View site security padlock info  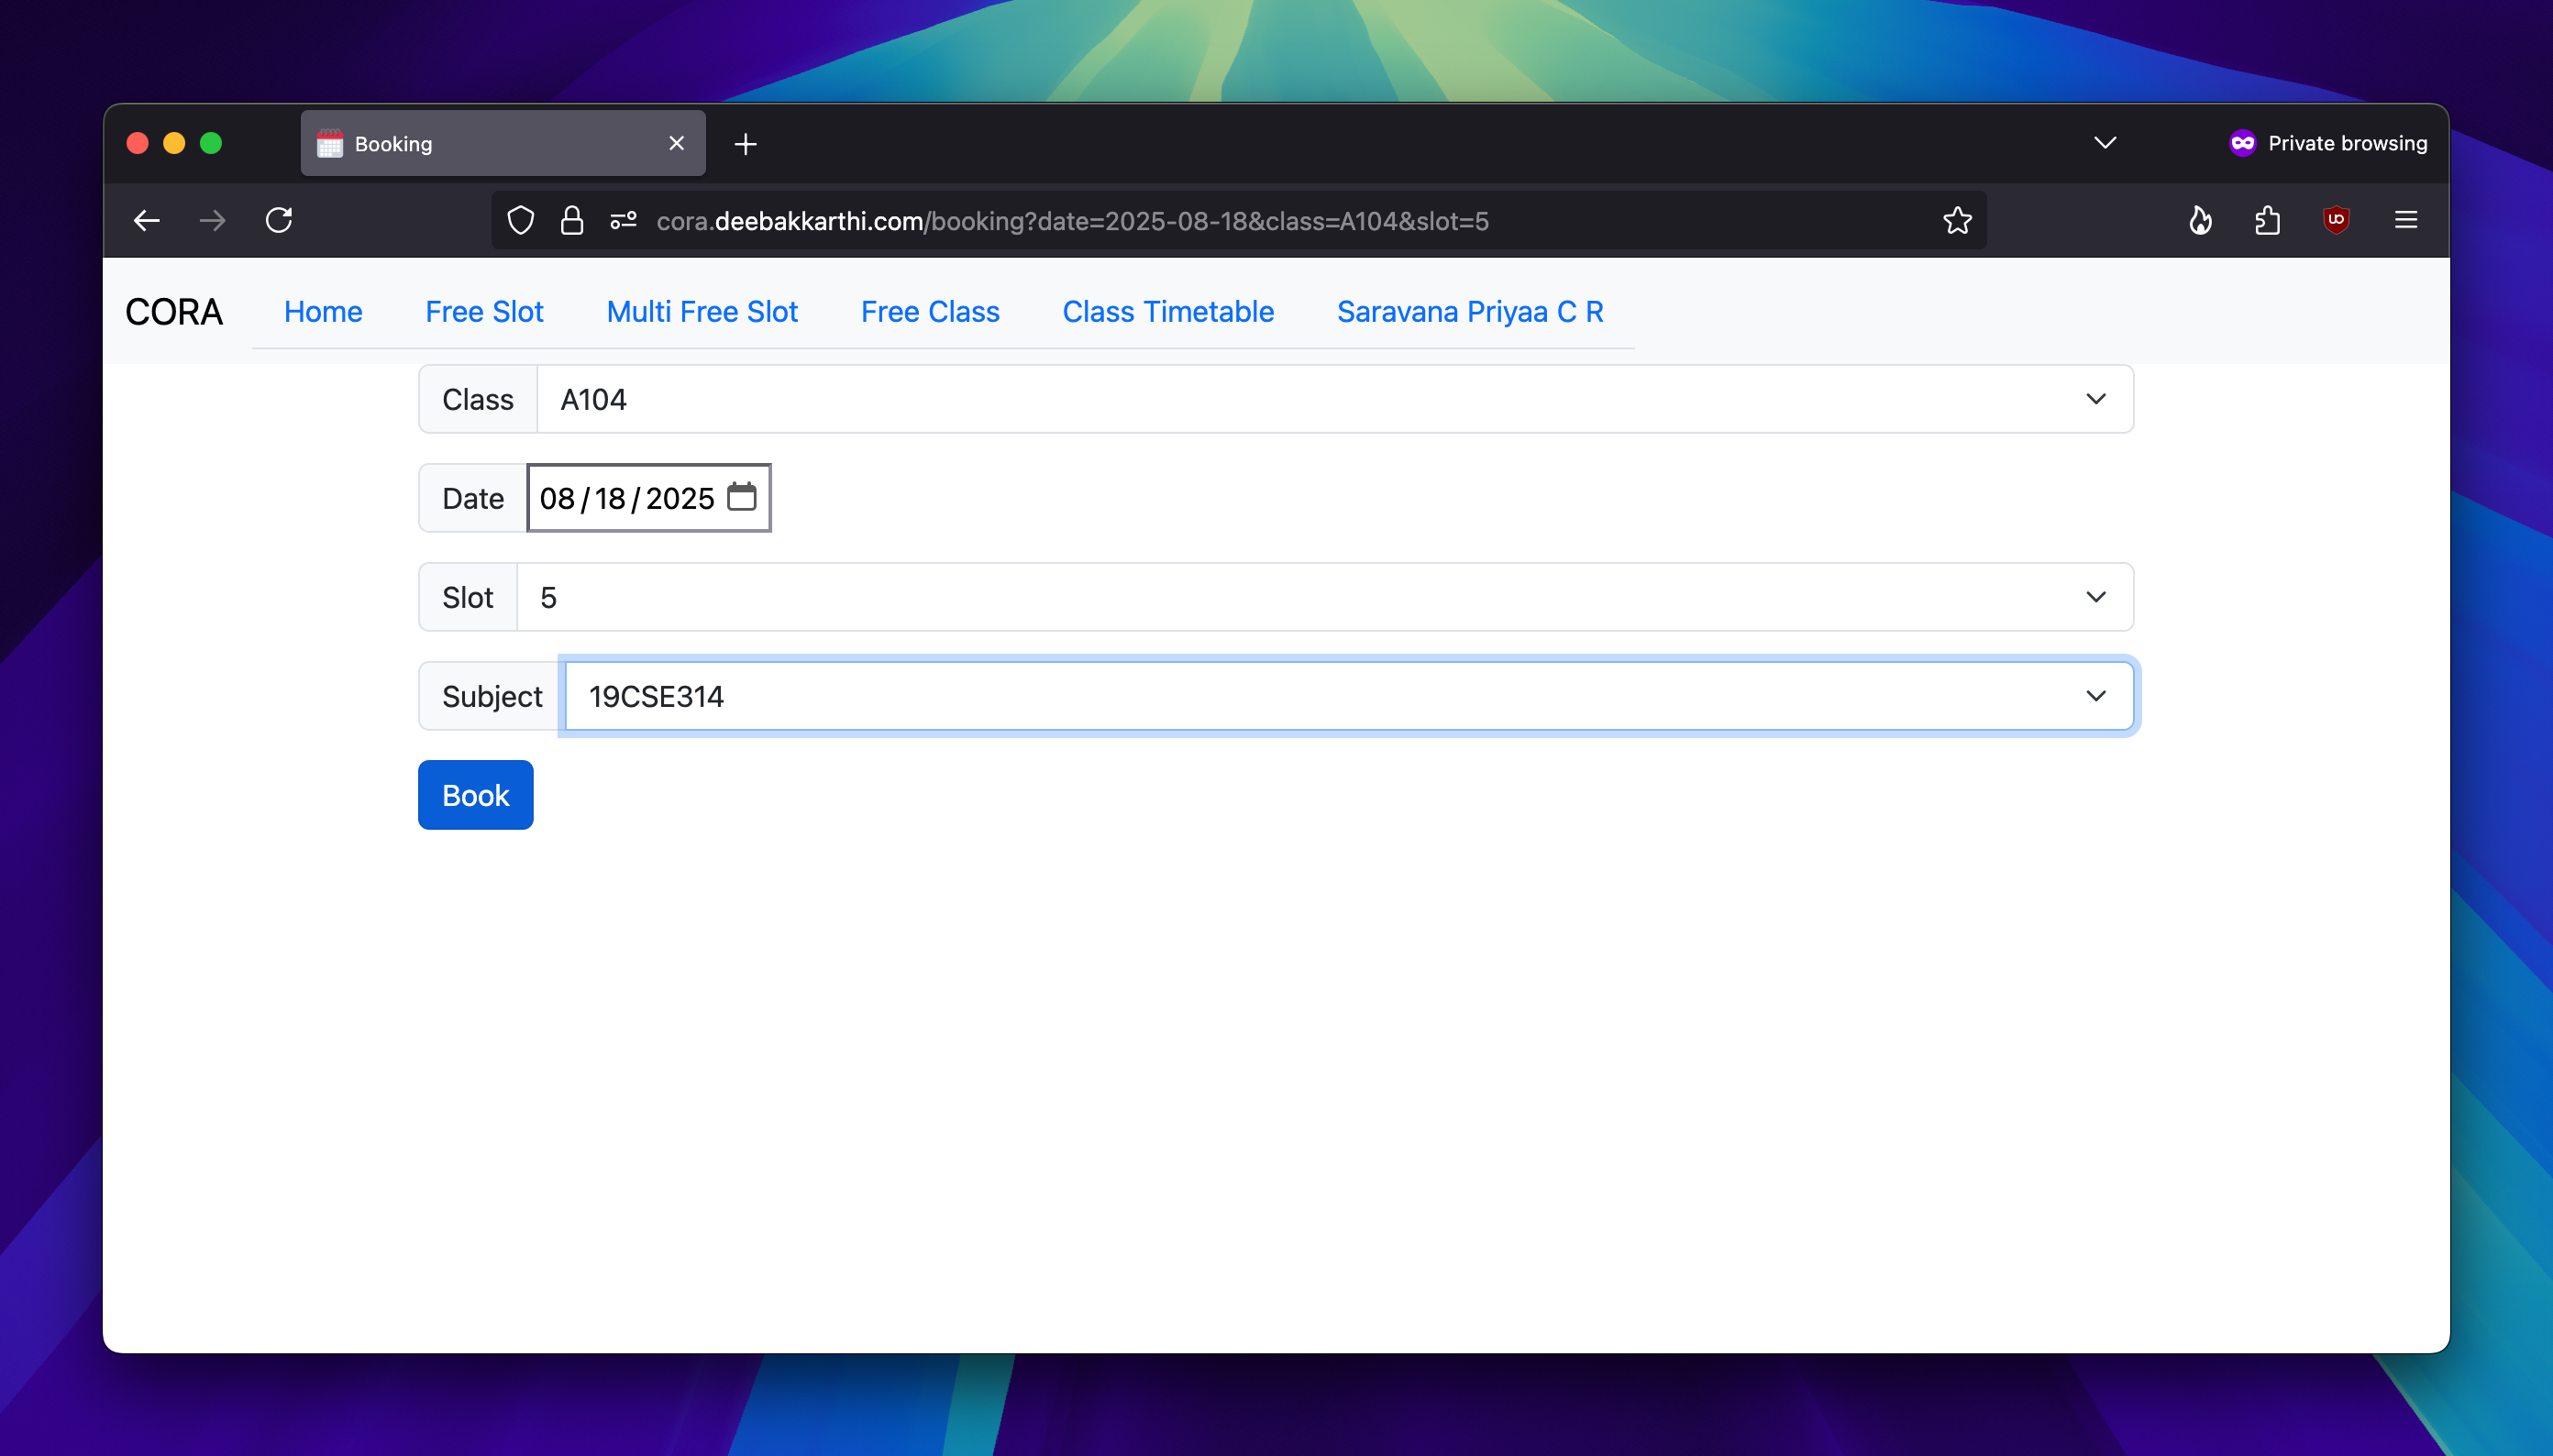[571, 221]
